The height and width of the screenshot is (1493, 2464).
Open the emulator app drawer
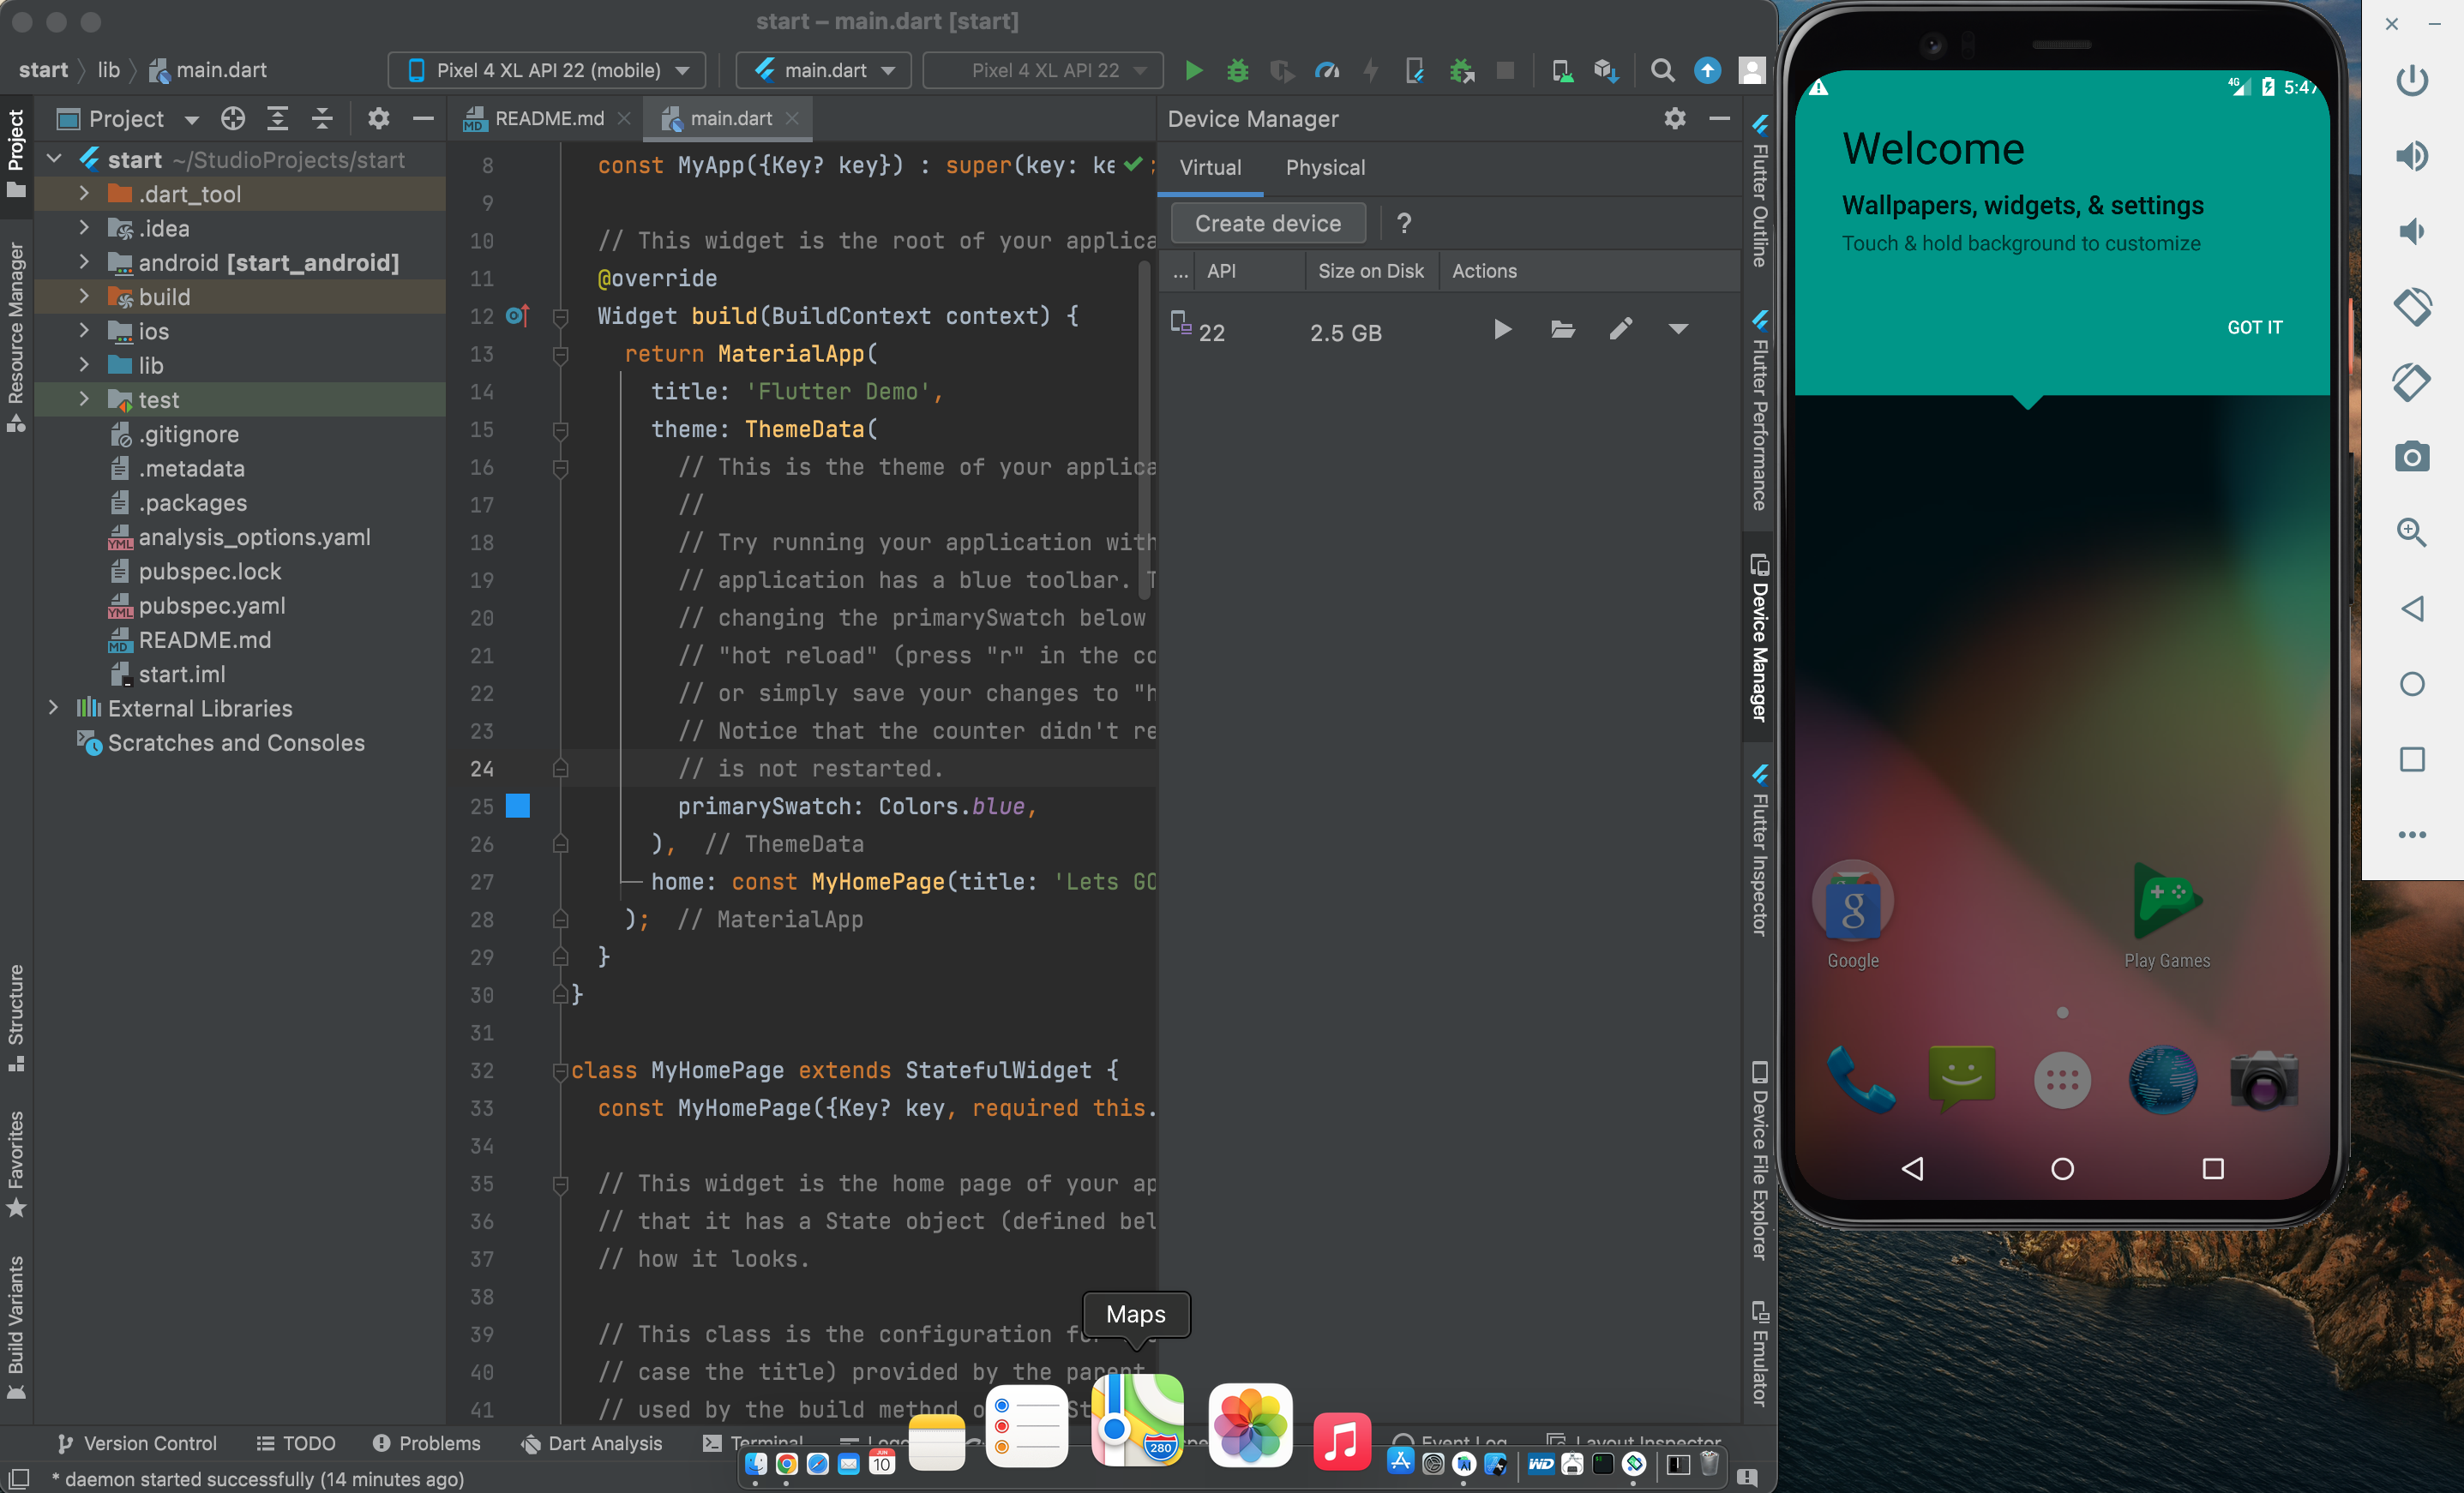click(x=2062, y=1081)
